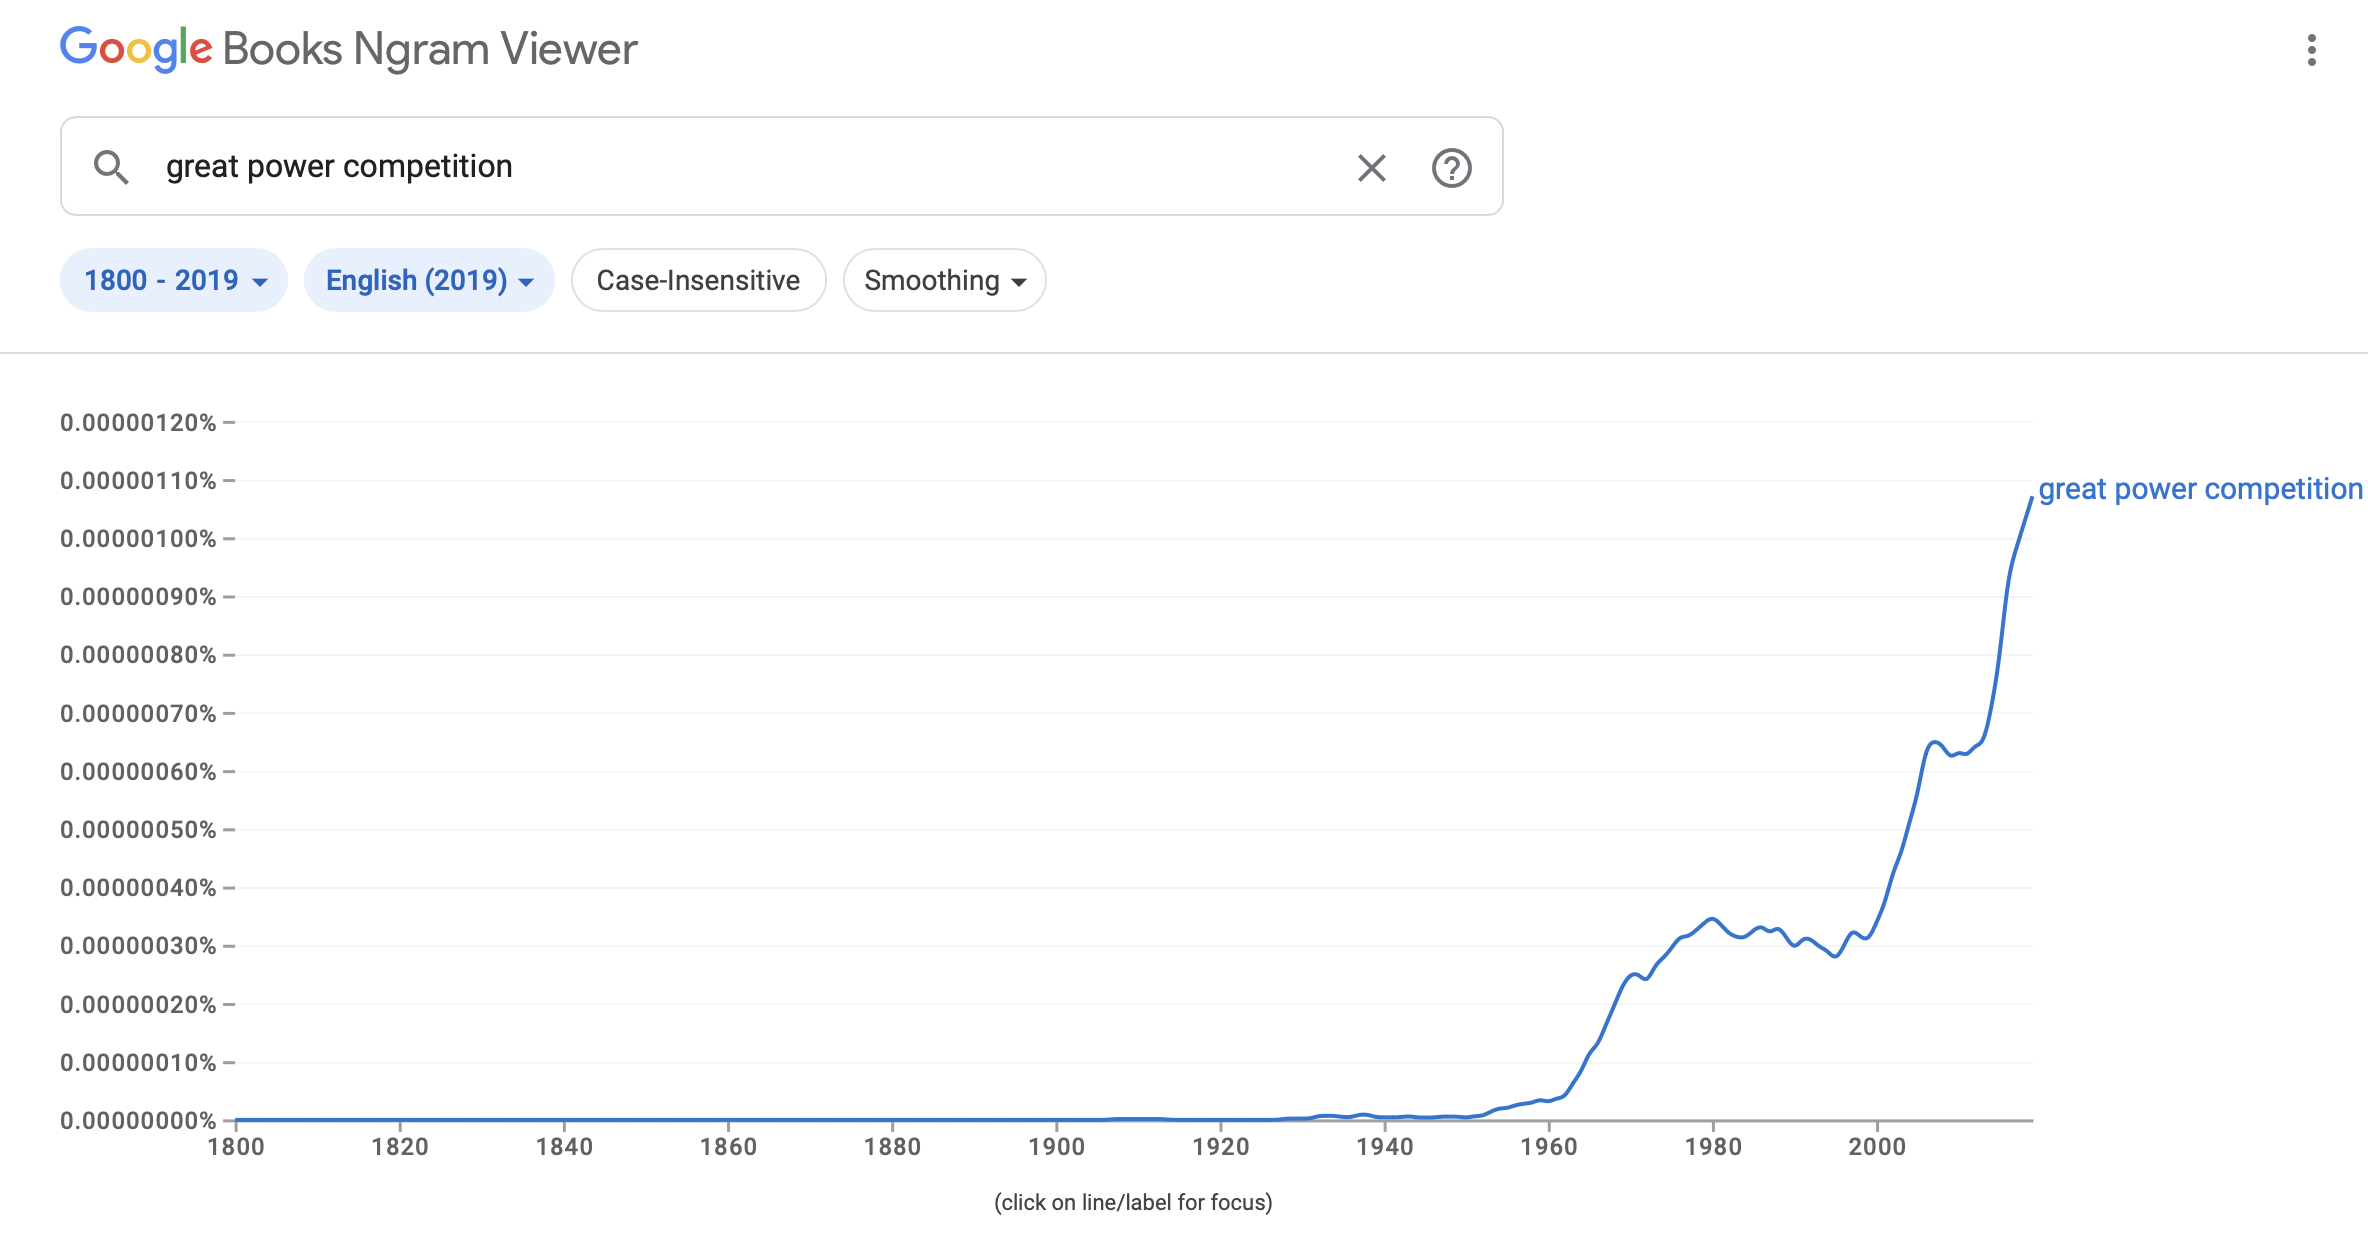This screenshot has width=2368, height=1242.
Task: Click the 1900 x-axis label
Action: [x=1056, y=1147]
